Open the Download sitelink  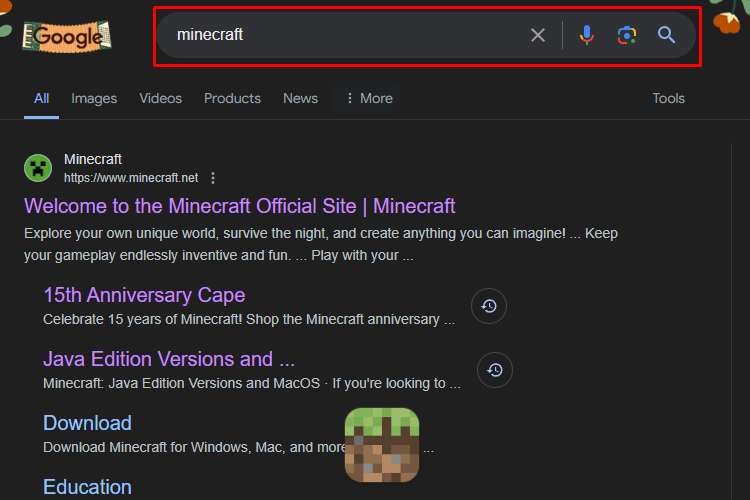88,423
